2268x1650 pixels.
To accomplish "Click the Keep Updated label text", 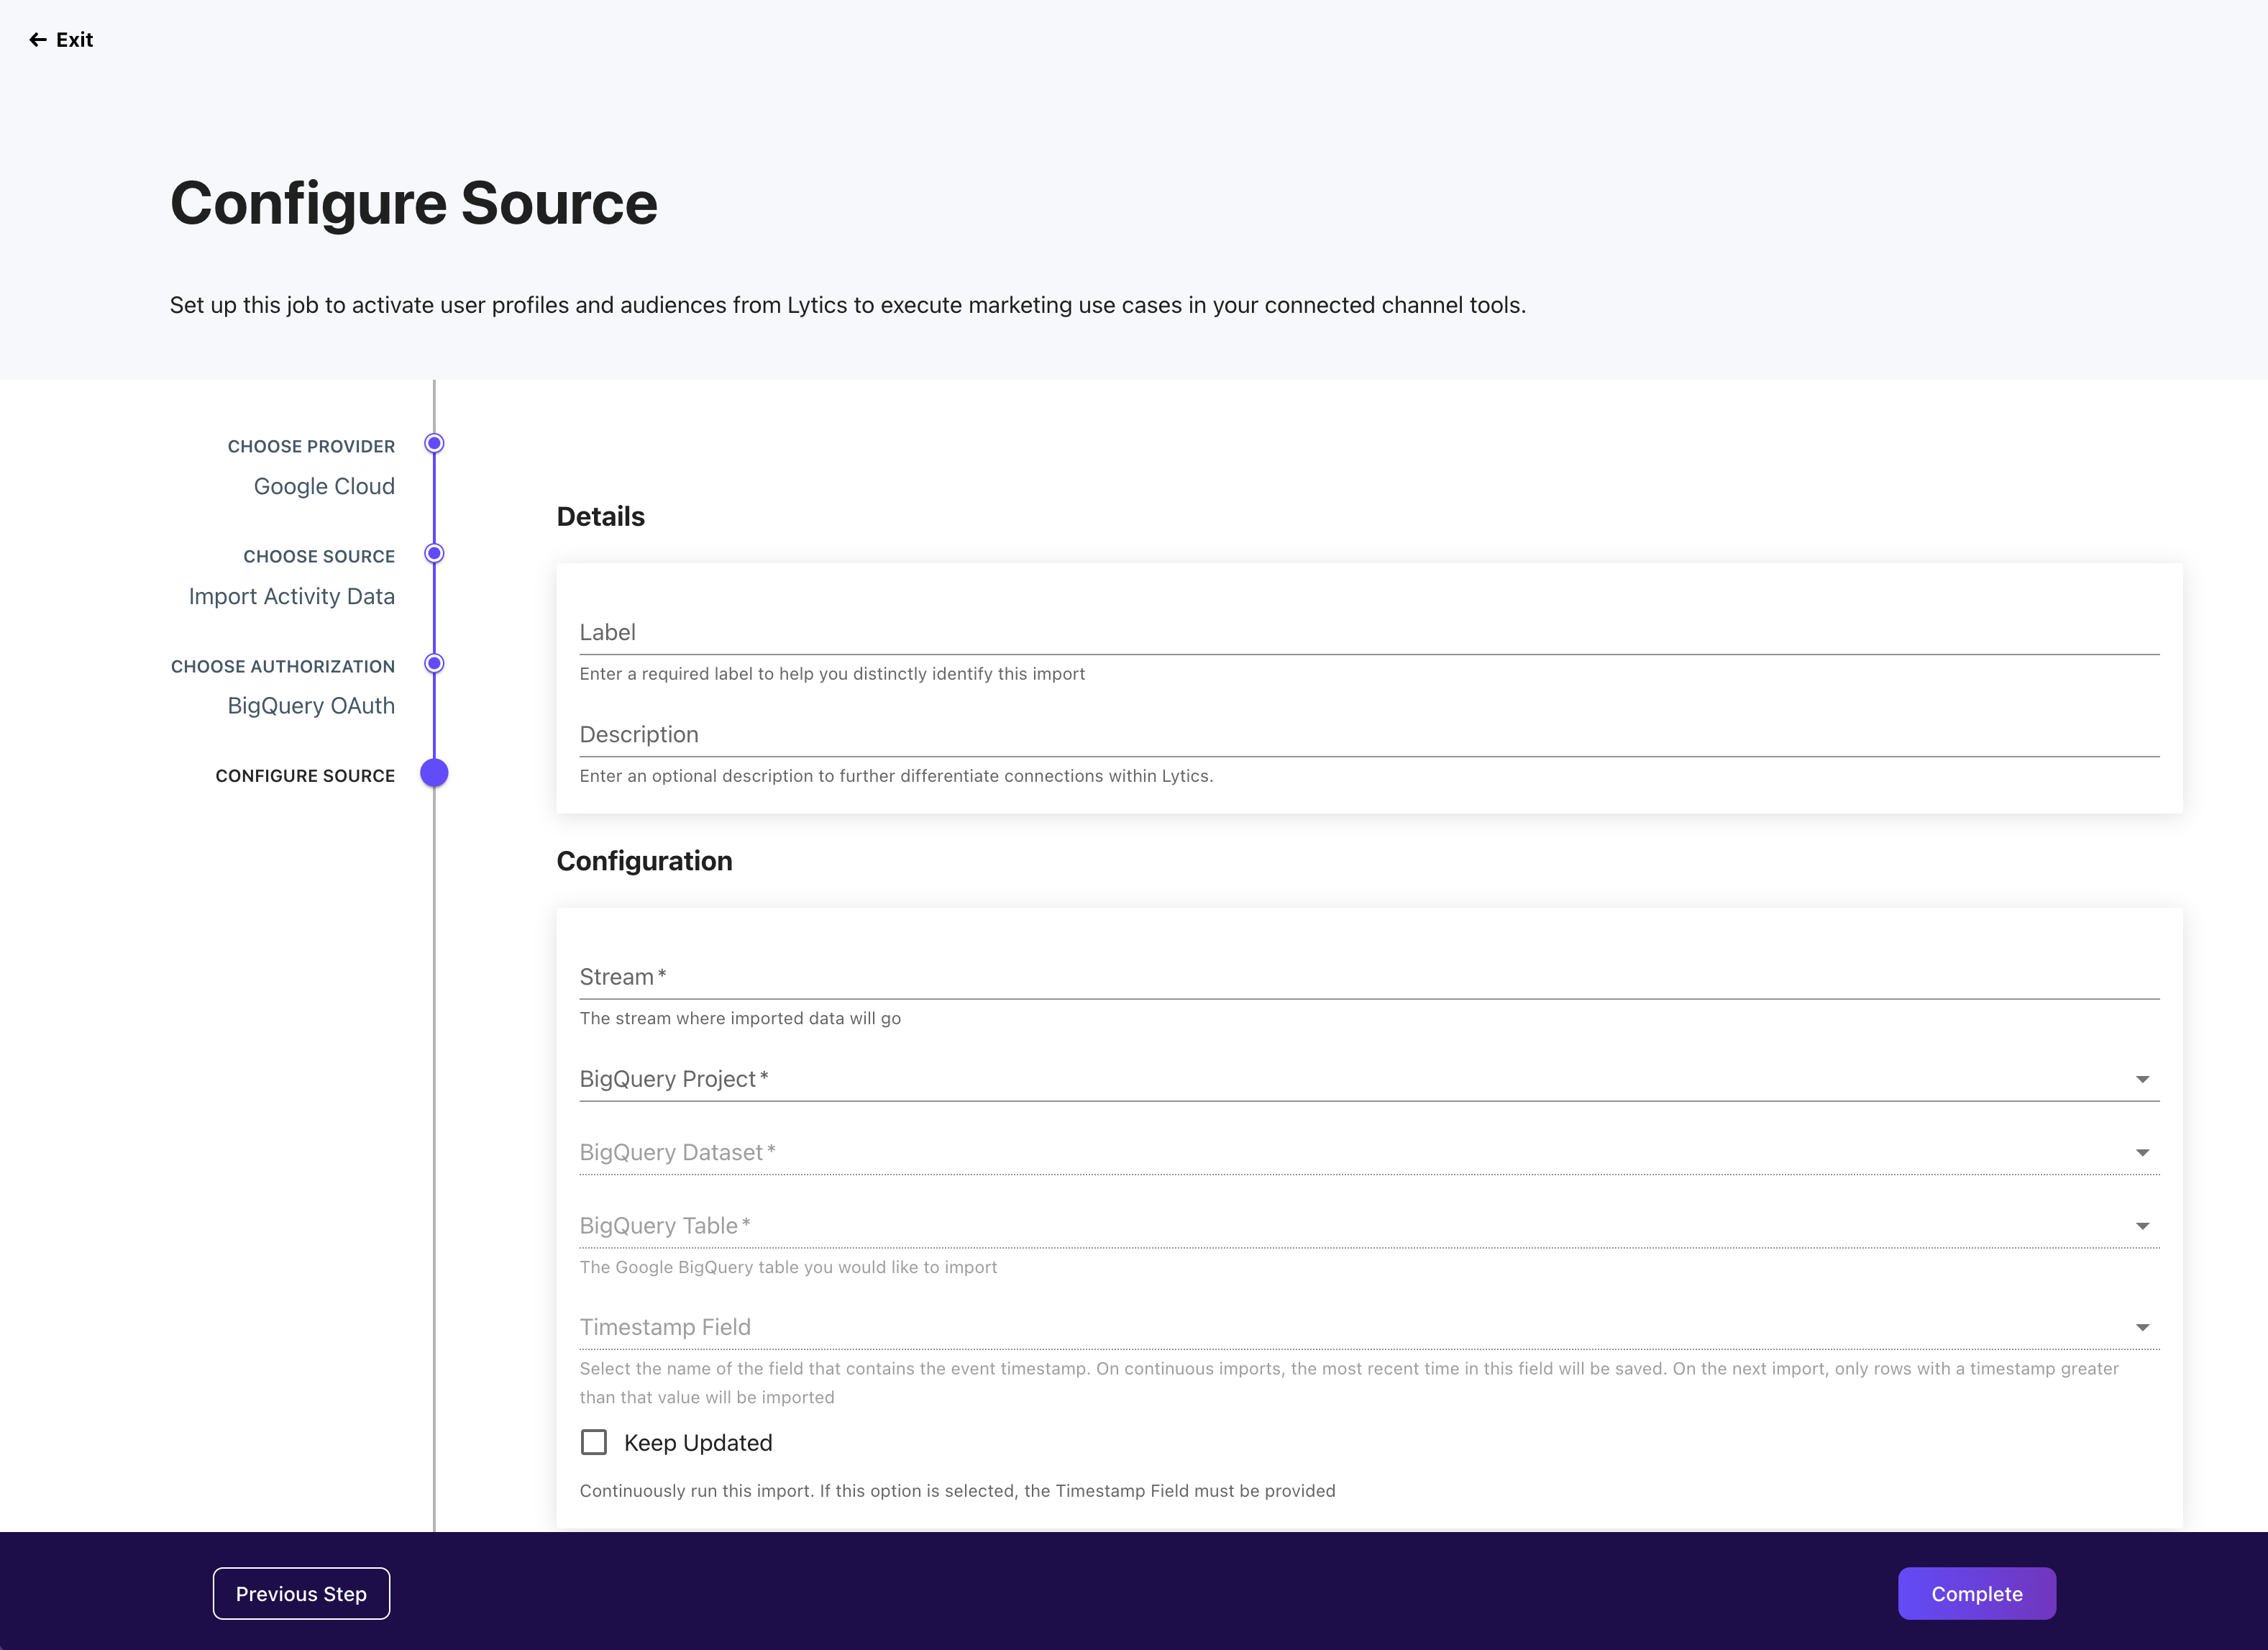I will coord(698,1443).
